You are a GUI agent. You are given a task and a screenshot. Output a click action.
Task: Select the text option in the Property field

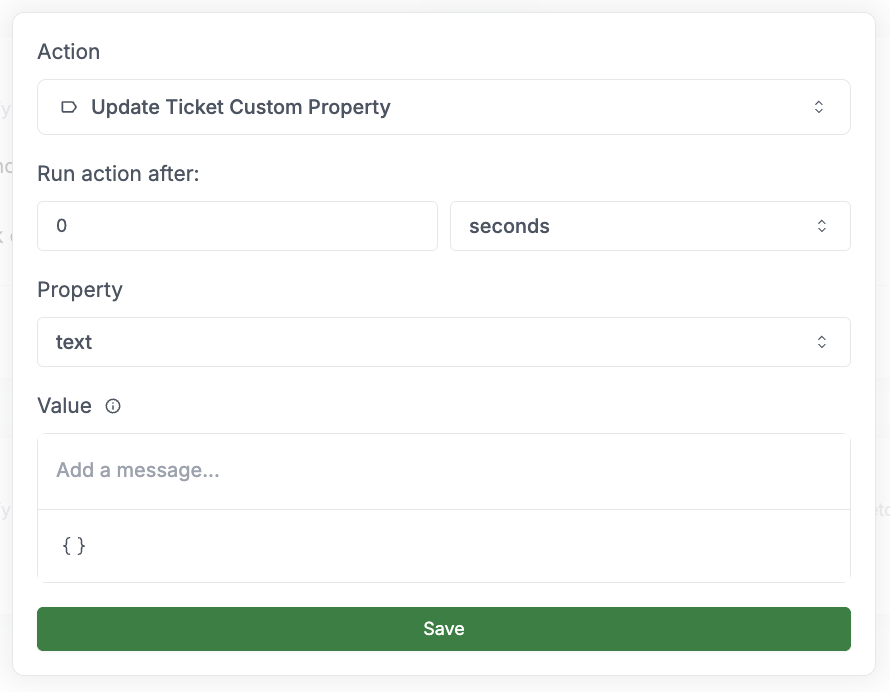point(74,341)
